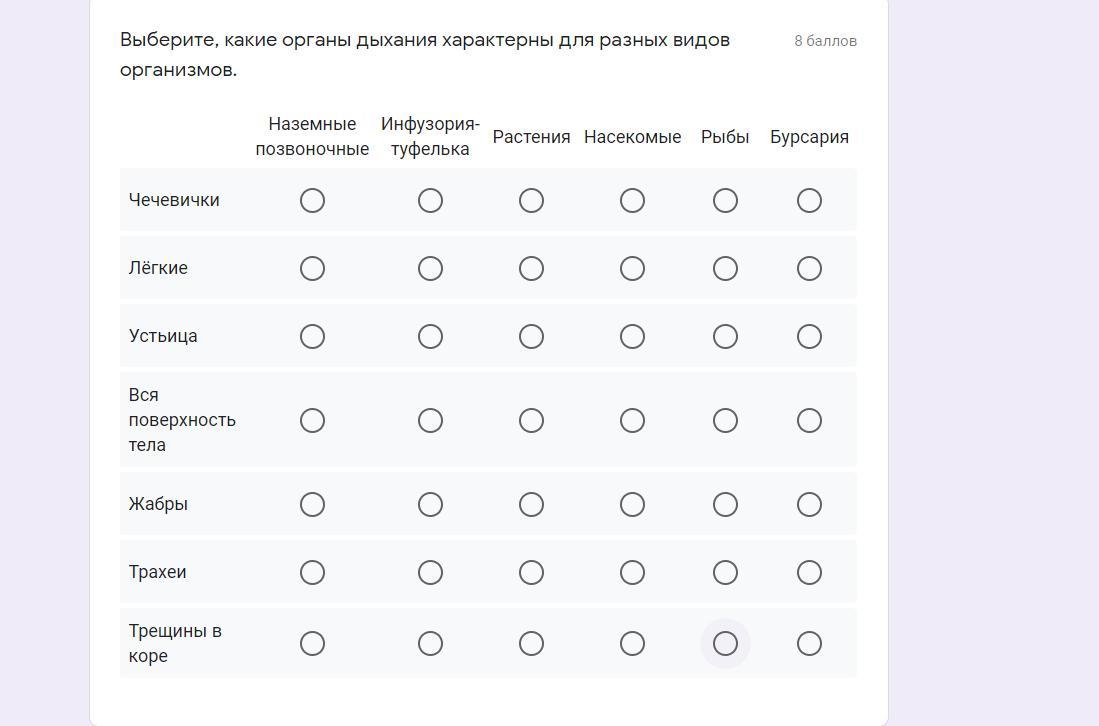Viewport: 1099px width, 726px height.
Task: Select Трещины в коре for Рыбы
Action: coord(725,644)
